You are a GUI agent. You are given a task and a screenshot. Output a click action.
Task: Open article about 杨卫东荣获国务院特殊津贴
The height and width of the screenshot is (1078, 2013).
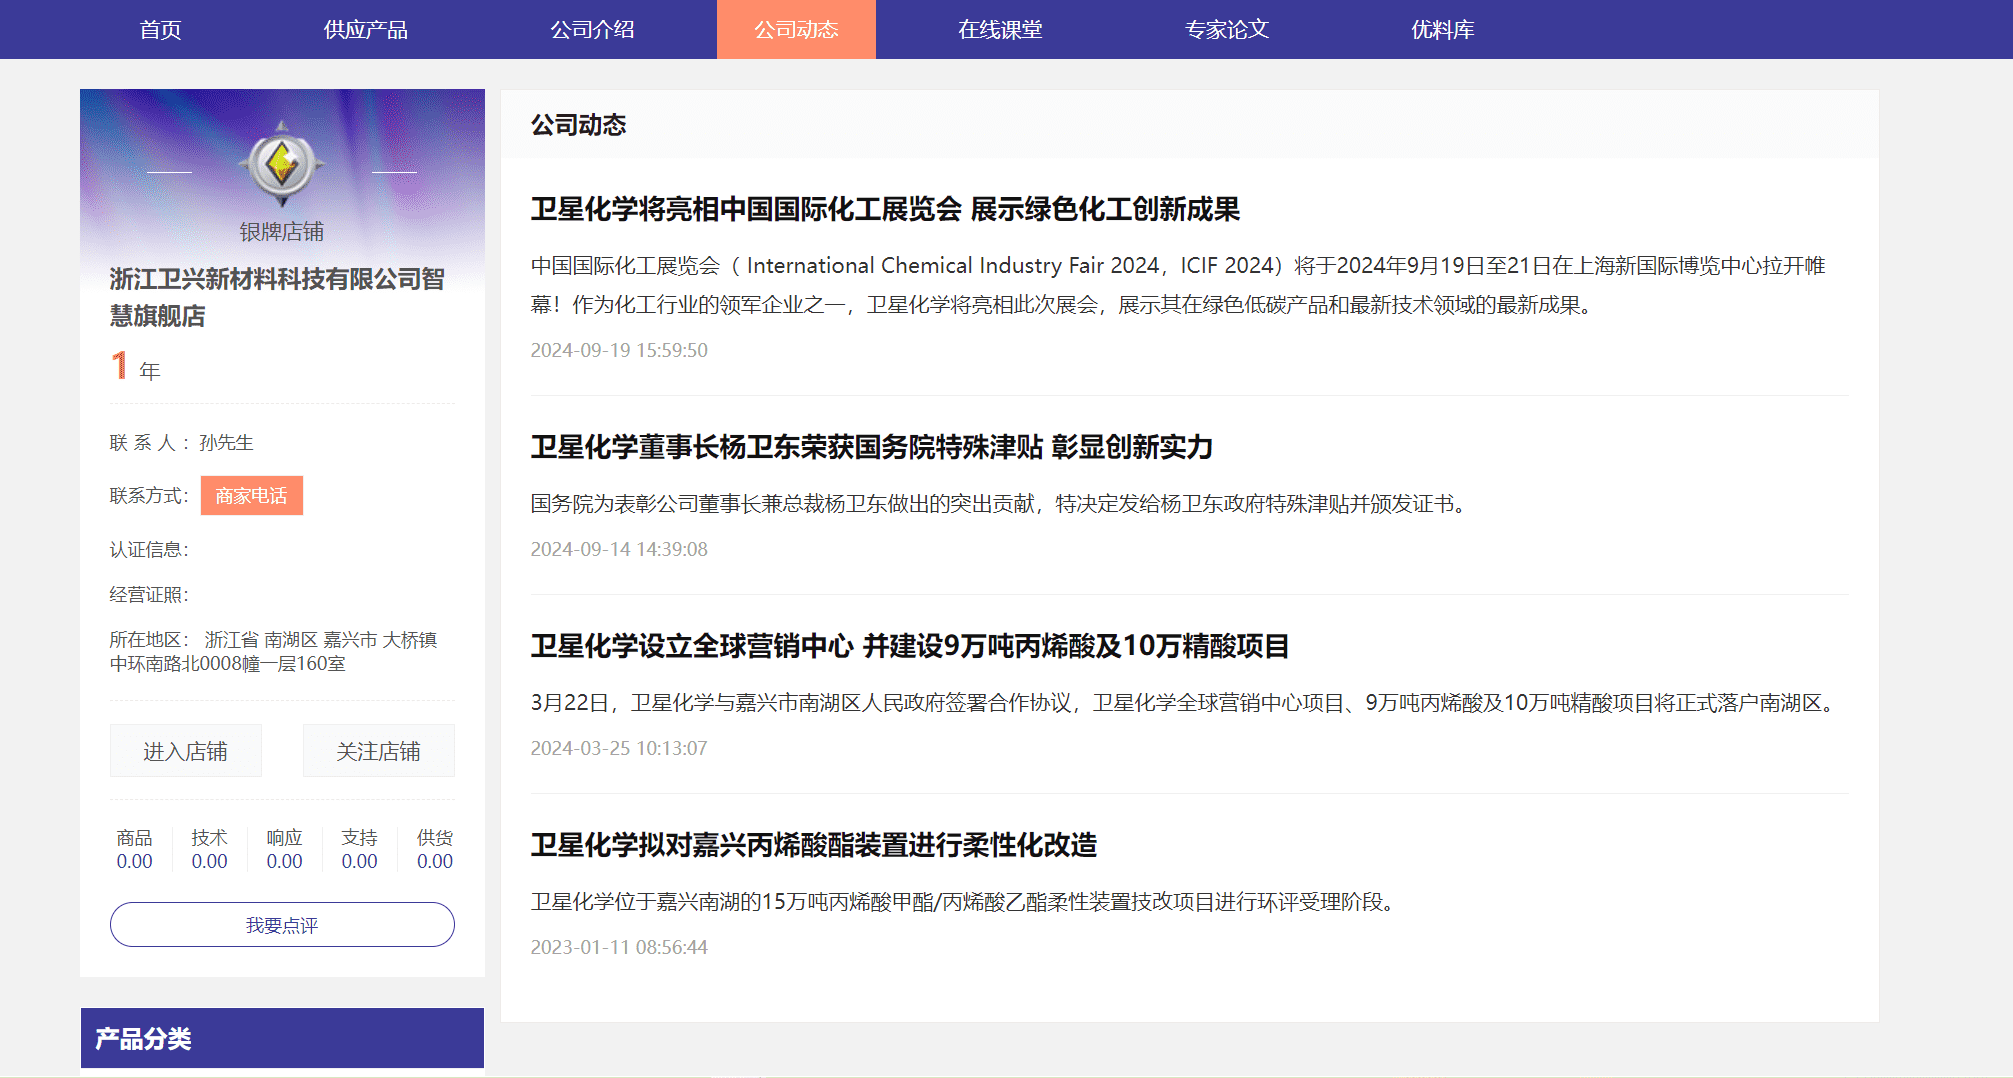click(871, 447)
